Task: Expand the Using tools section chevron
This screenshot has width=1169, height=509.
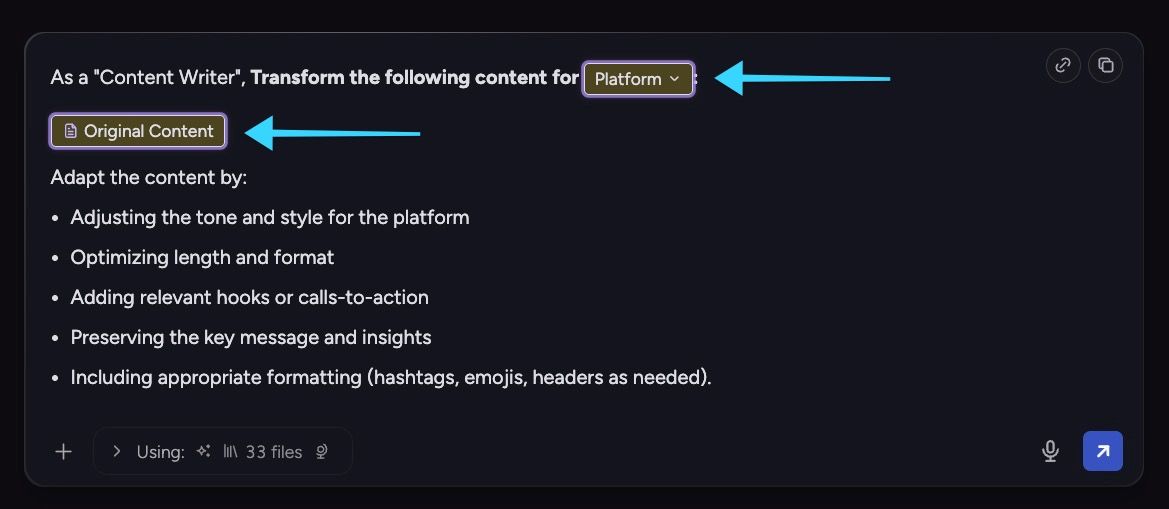Action: [x=116, y=452]
